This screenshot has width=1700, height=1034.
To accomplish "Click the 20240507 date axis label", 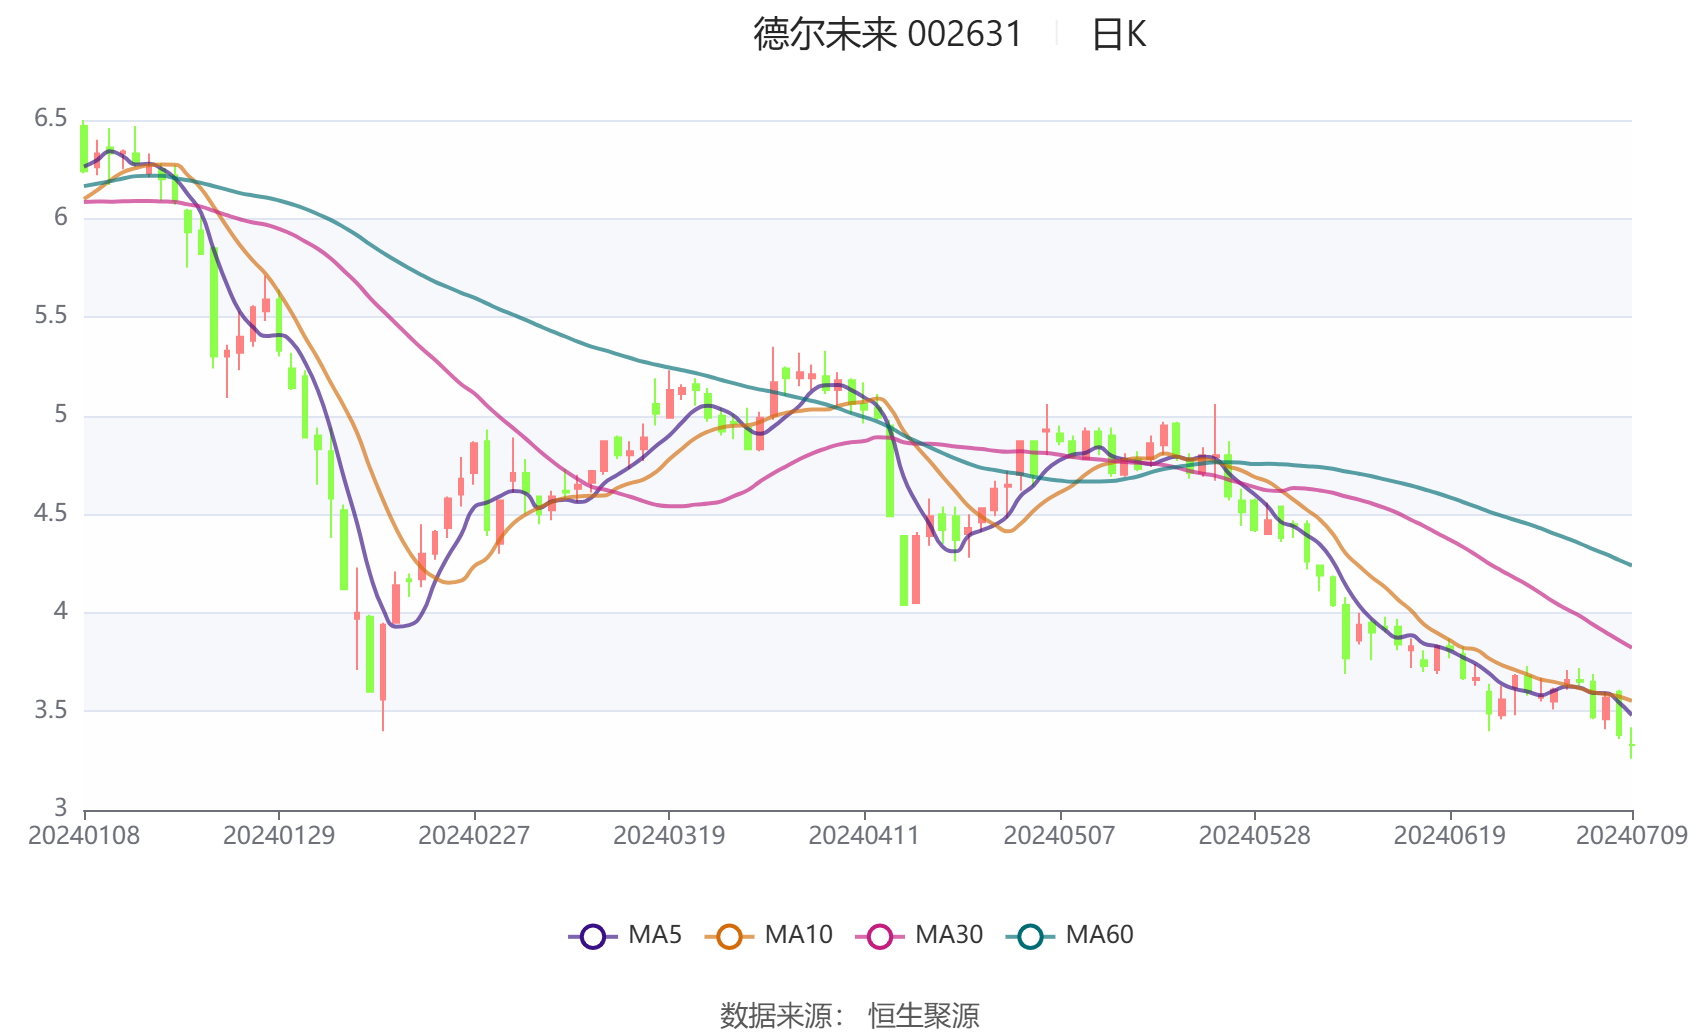I will point(1059,835).
